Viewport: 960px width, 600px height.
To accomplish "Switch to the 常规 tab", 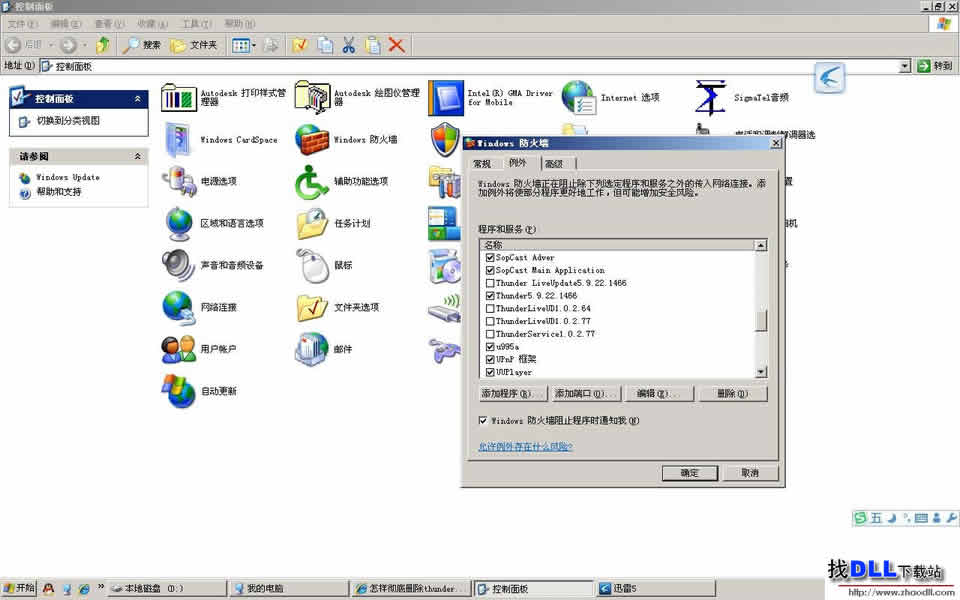I will tap(482, 163).
